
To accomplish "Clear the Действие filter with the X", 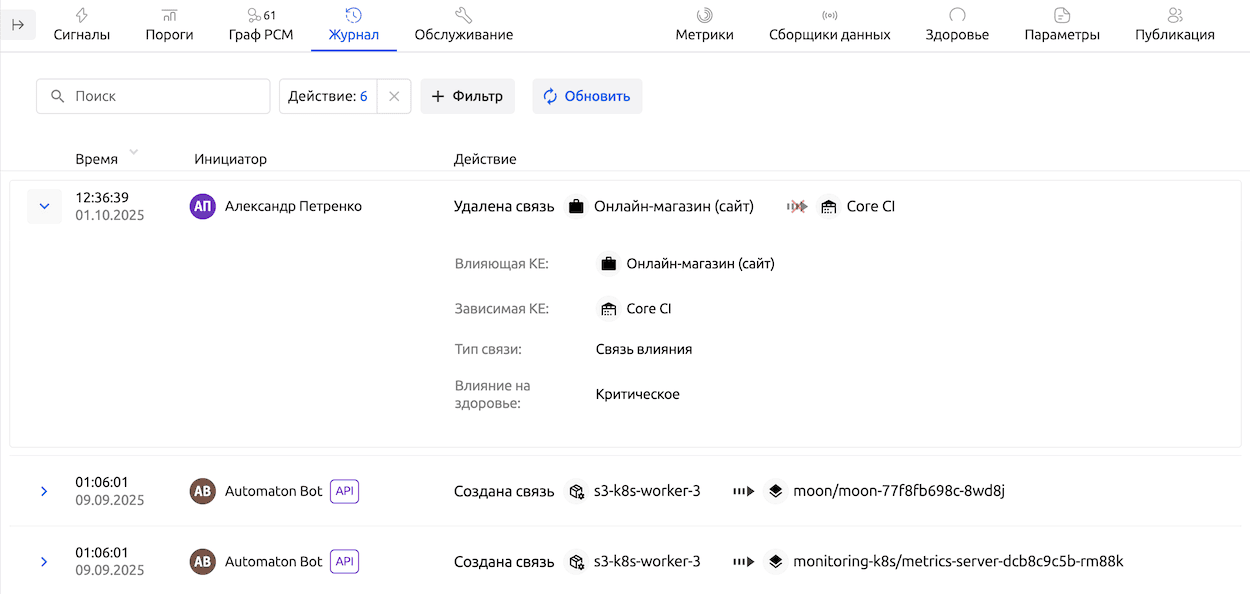I will [x=394, y=96].
